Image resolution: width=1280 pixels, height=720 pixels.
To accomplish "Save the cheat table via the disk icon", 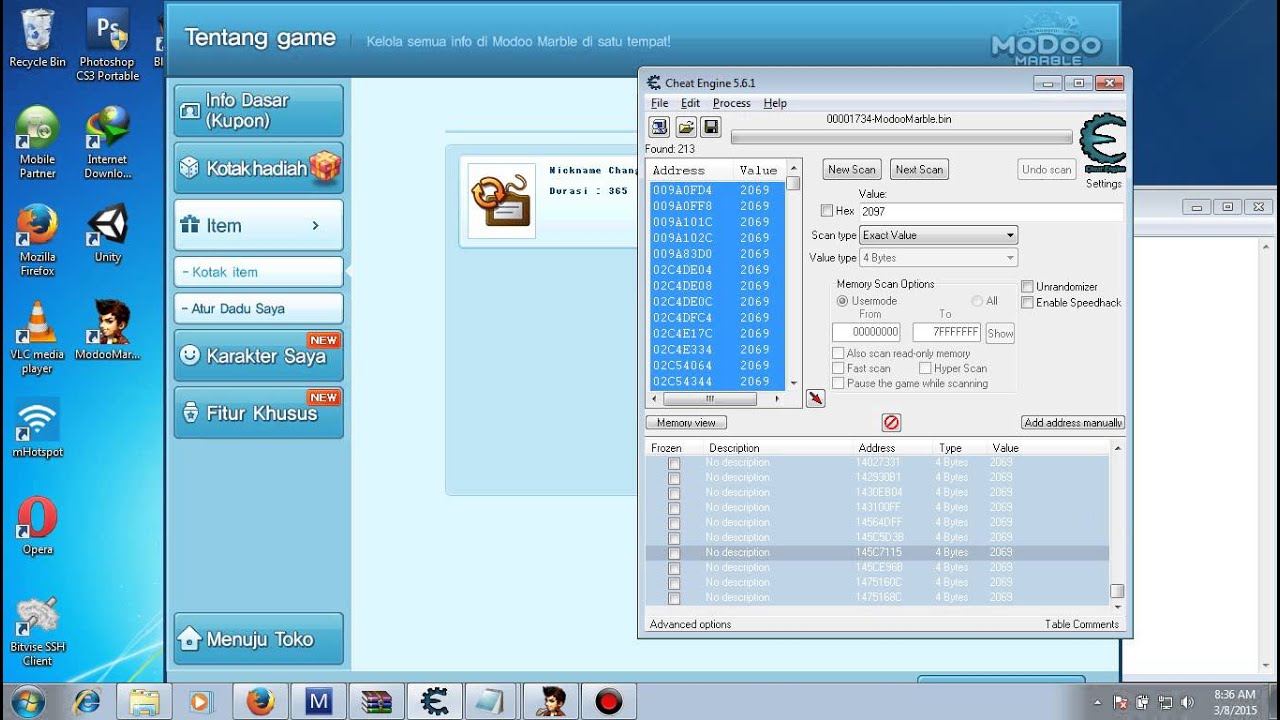I will [x=712, y=127].
